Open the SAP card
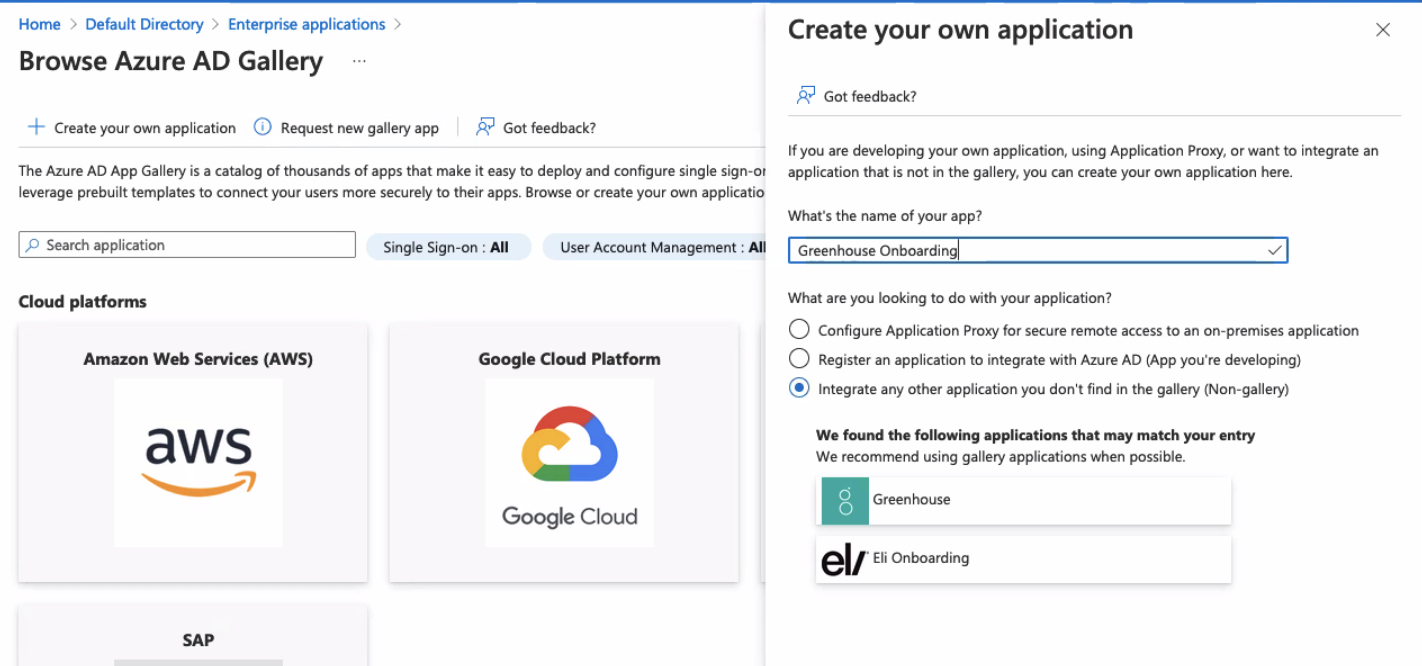This screenshot has height=666, width=1422. (x=193, y=635)
